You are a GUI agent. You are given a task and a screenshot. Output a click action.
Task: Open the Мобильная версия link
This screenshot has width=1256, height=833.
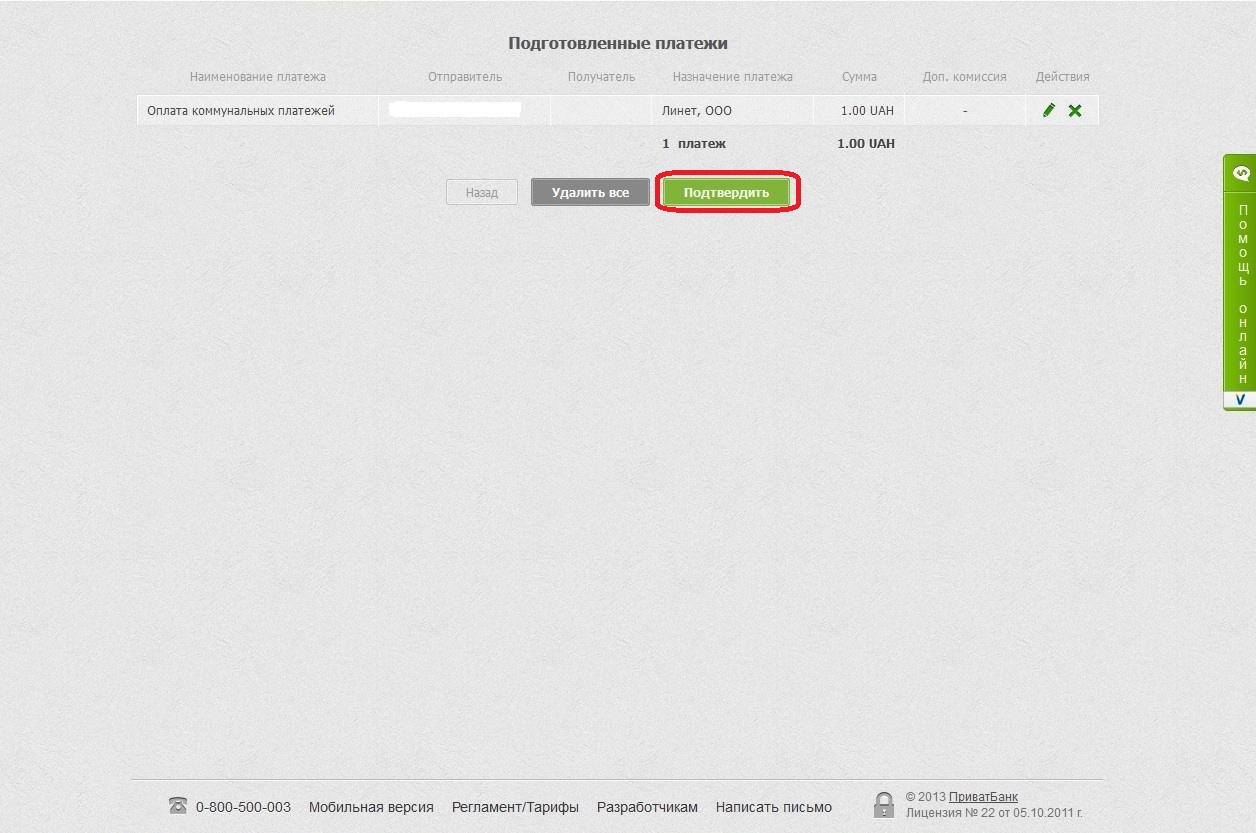pos(371,807)
